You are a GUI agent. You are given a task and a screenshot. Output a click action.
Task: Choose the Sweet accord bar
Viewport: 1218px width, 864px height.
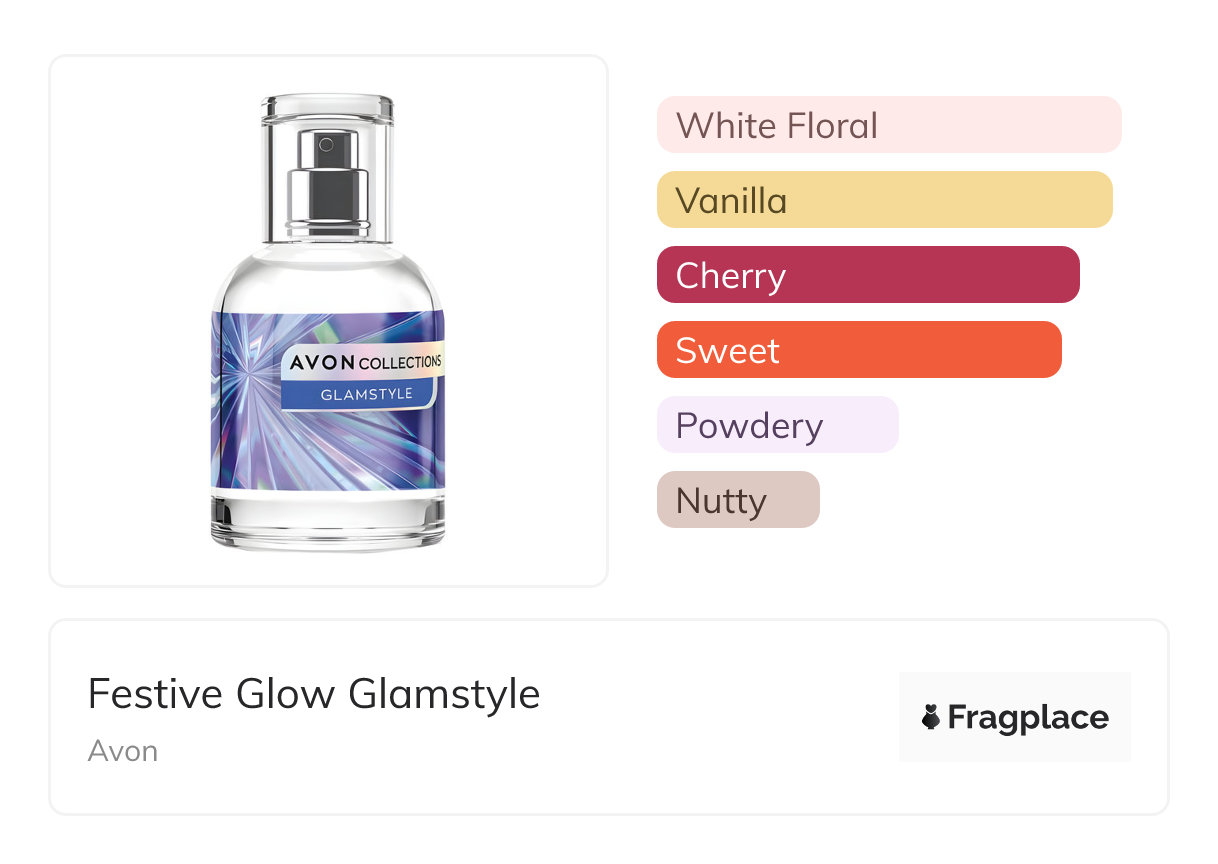(x=858, y=350)
